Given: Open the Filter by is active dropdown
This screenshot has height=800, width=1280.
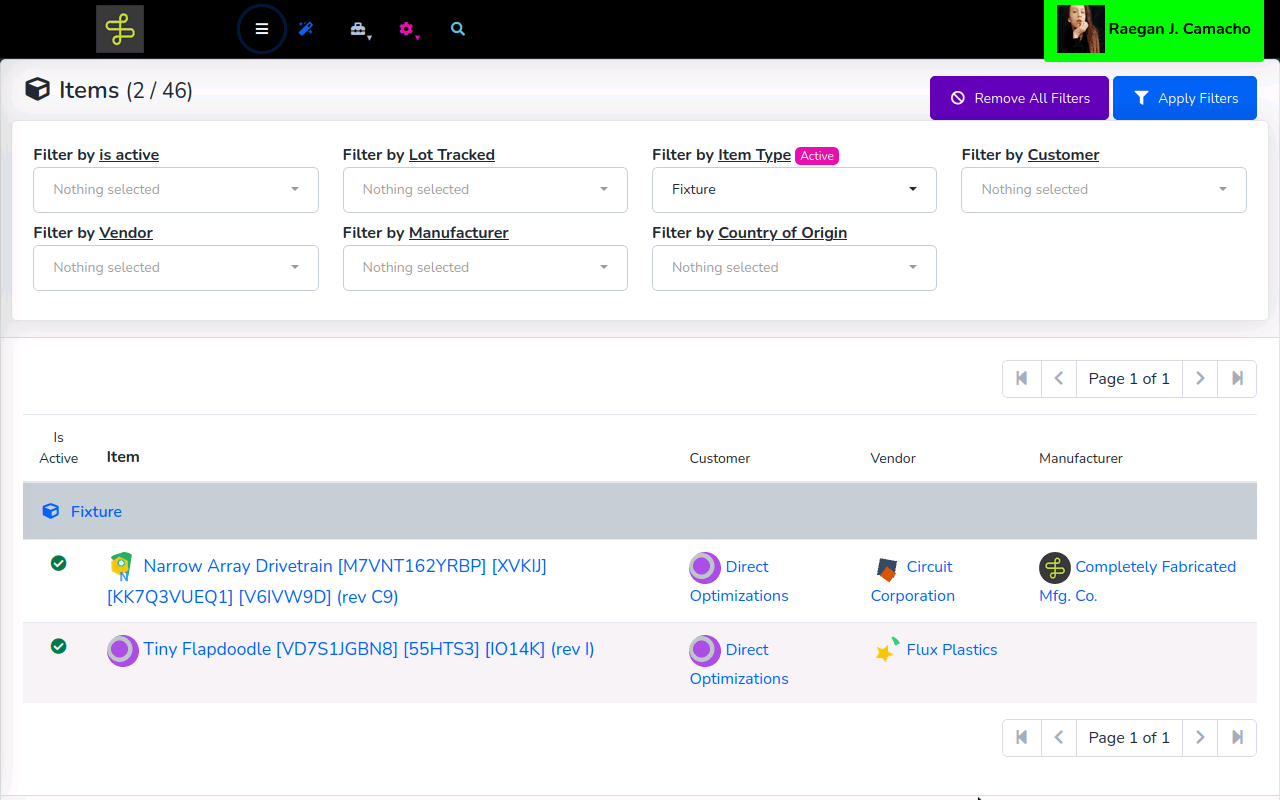Looking at the screenshot, I should [x=176, y=190].
